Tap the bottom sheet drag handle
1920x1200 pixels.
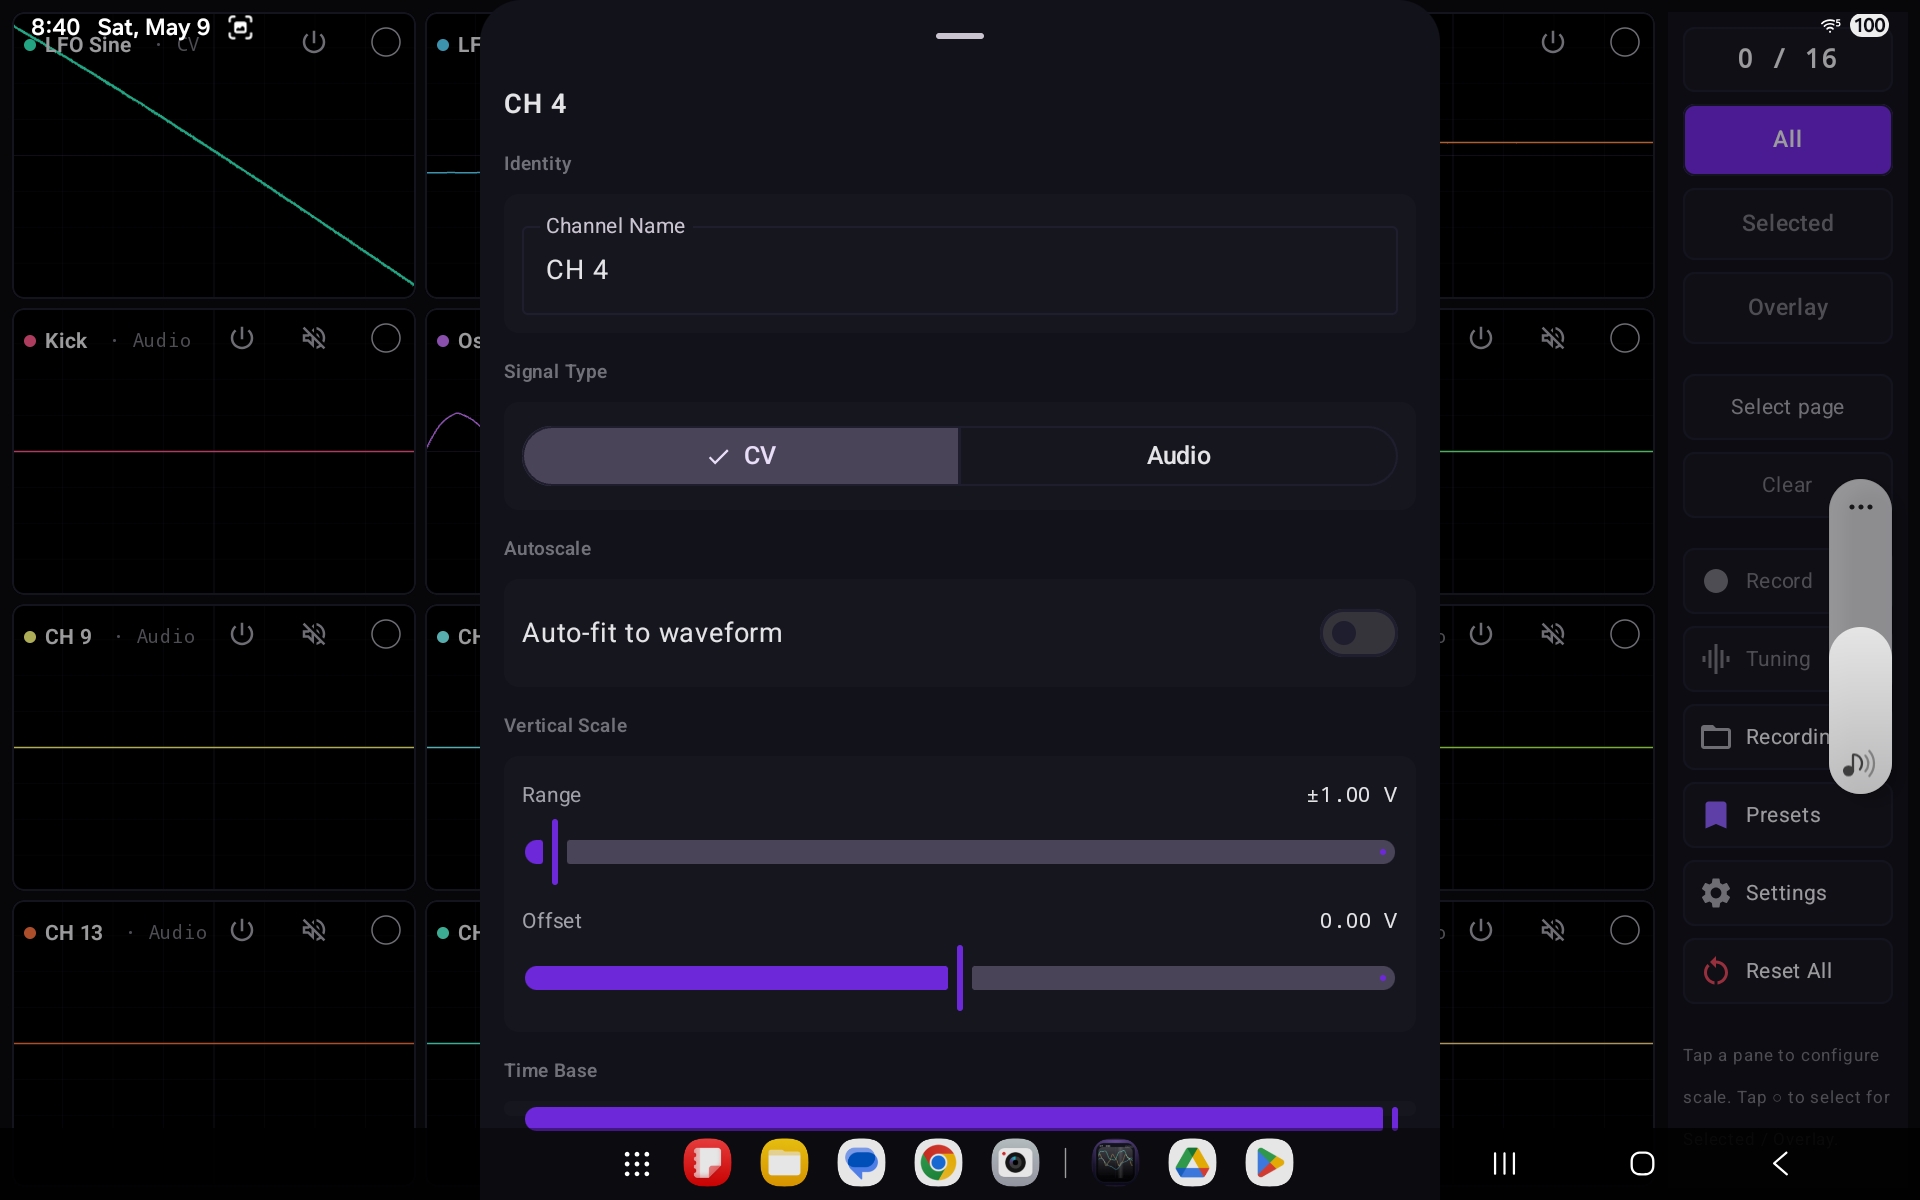click(960, 36)
